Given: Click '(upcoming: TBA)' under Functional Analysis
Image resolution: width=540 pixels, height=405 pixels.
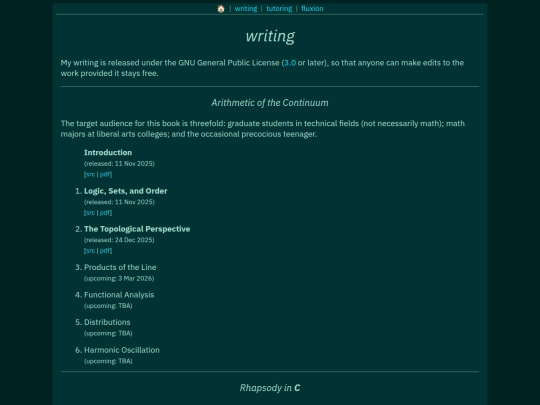Looking at the screenshot, I should click(x=108, y=306).
